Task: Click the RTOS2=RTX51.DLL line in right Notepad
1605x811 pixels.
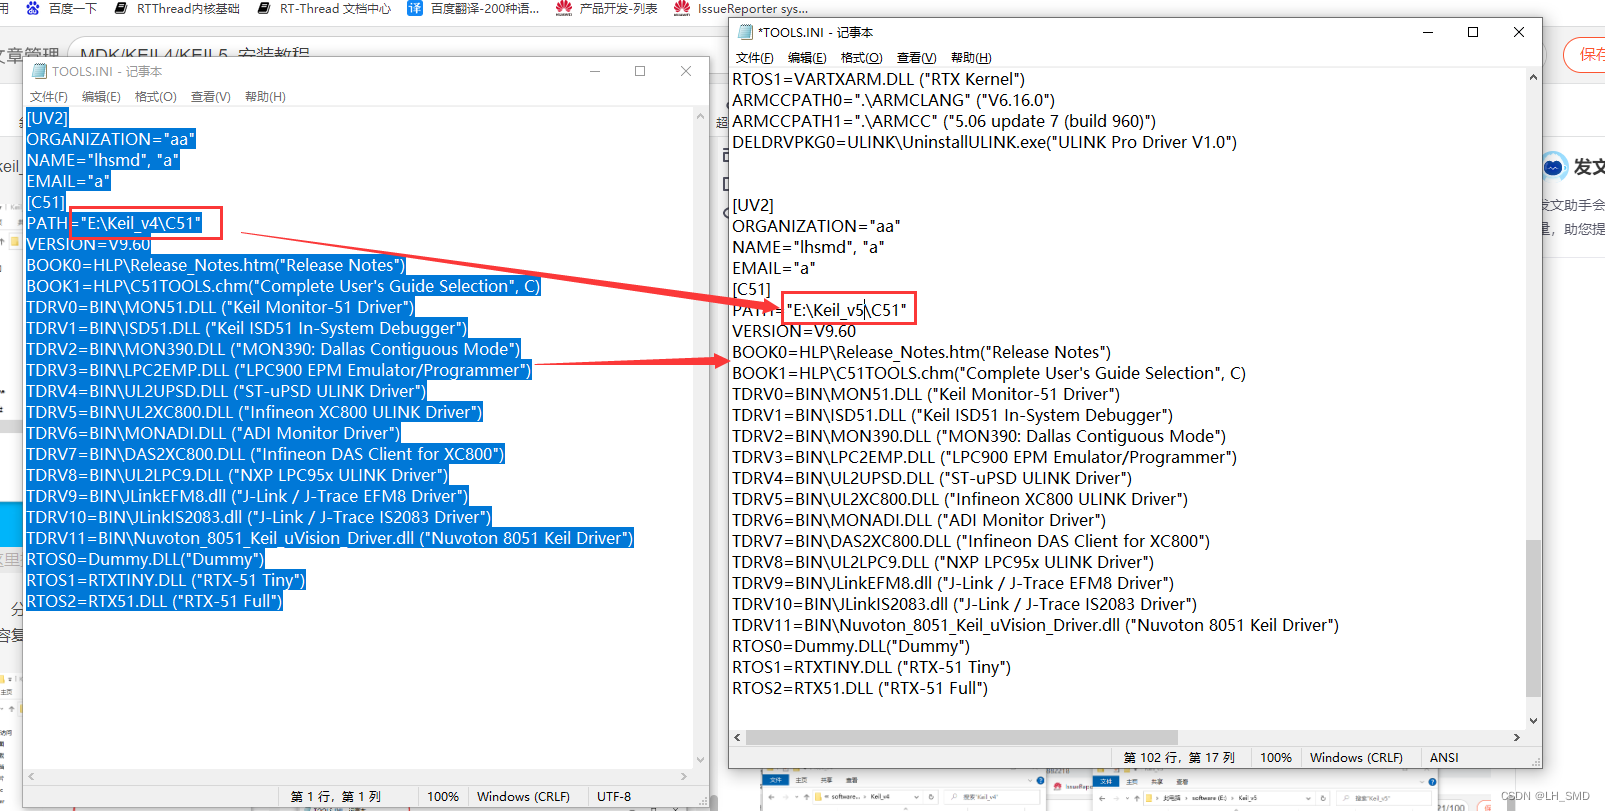Action: point(860,688)
